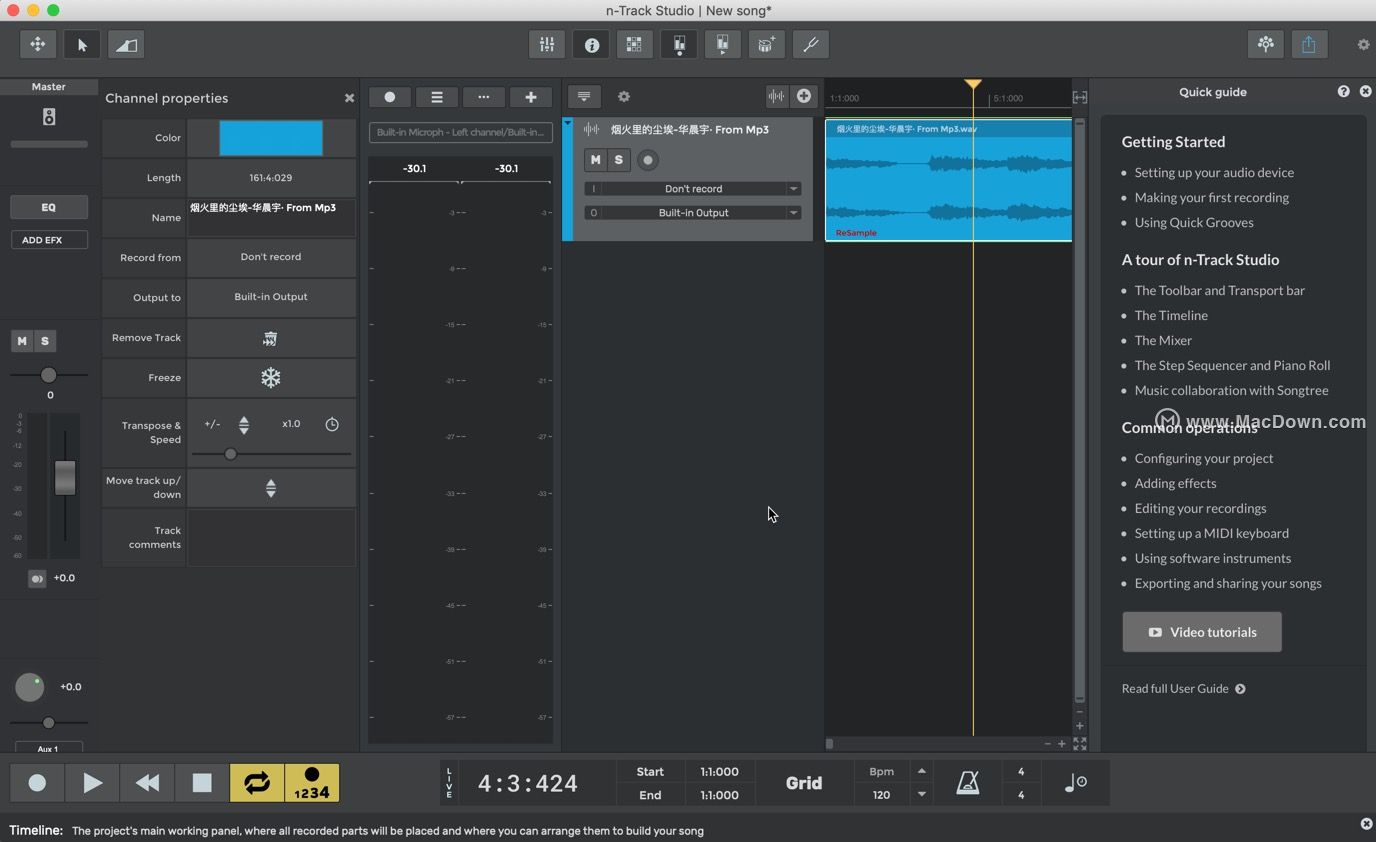Image resolution: width=1376 pixels, height=842 pixels.
Task: Open 'Setting up your audio device' link
Action: pos(1214,173)
